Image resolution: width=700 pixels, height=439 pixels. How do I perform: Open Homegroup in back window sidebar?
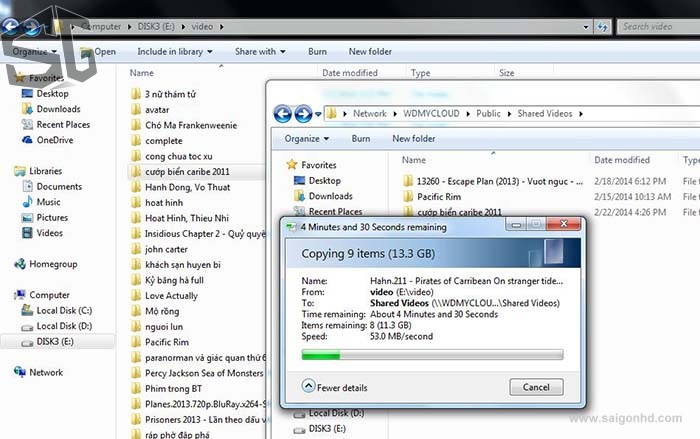(x=53, y=264)
